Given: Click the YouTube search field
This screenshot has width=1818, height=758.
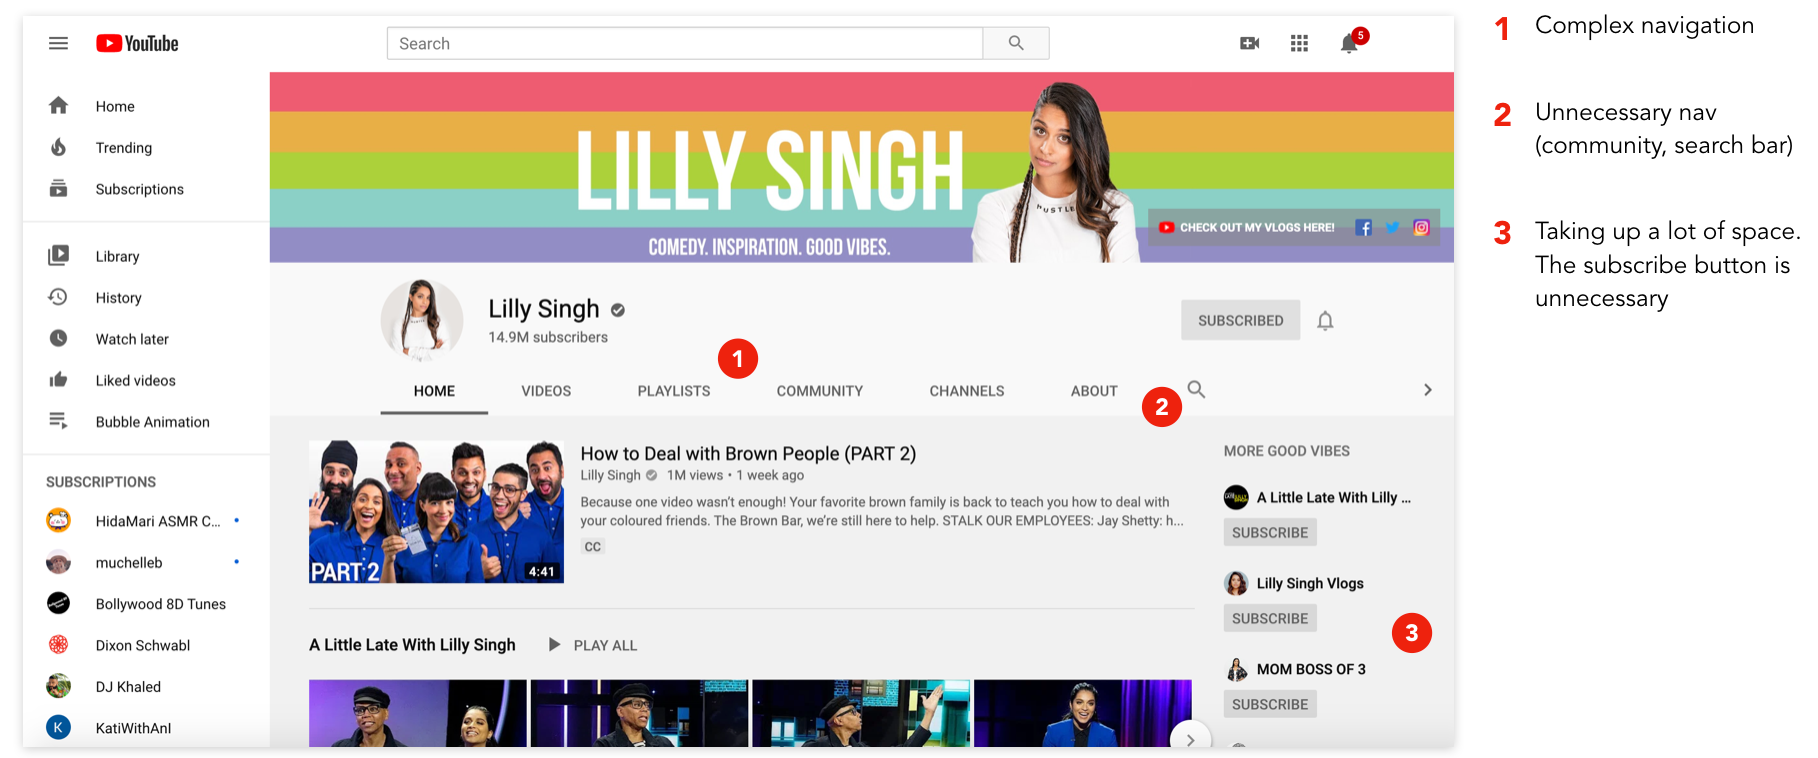Looking at the screenshot, I should pyautogui.click(x=685, y=43).
